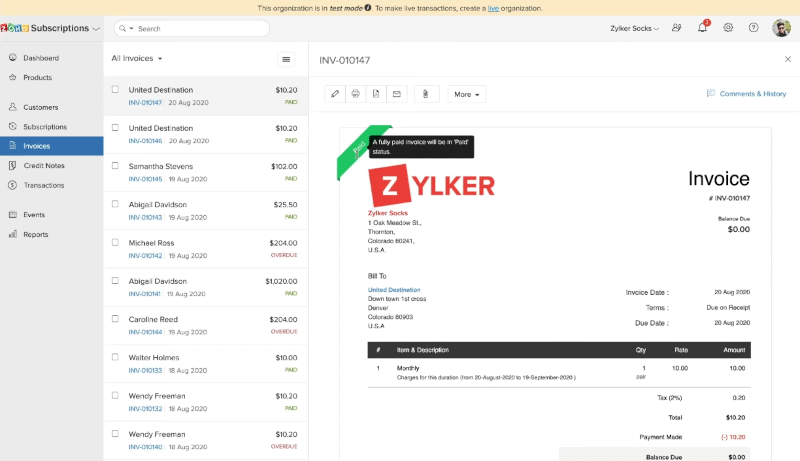
Task: Open the search scope dropdown arrow
Action: (x=131, y=29)
